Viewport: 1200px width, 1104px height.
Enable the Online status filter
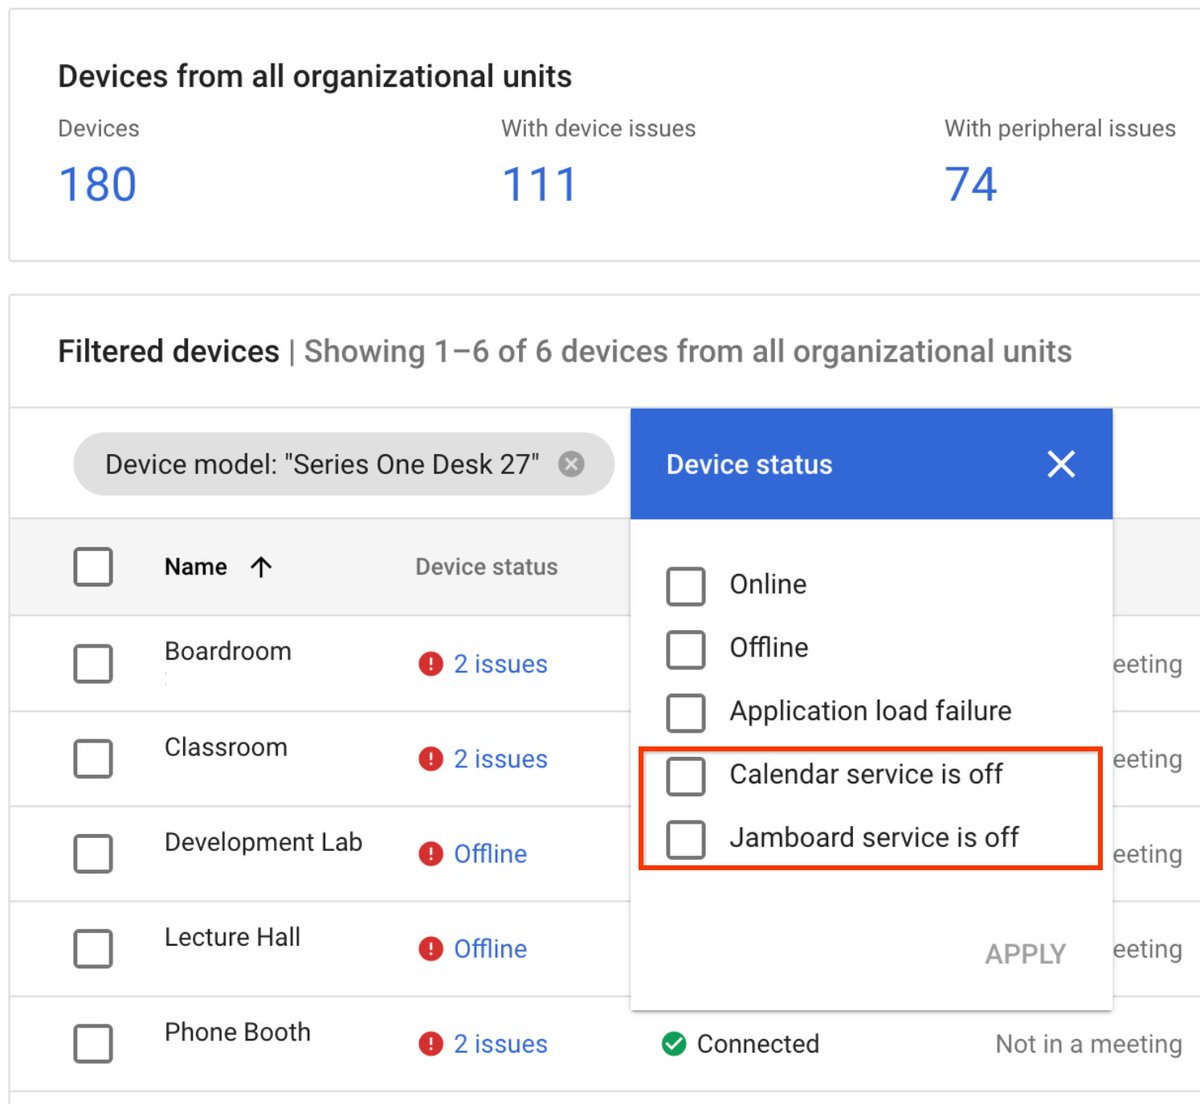click(x=686, y=586)
